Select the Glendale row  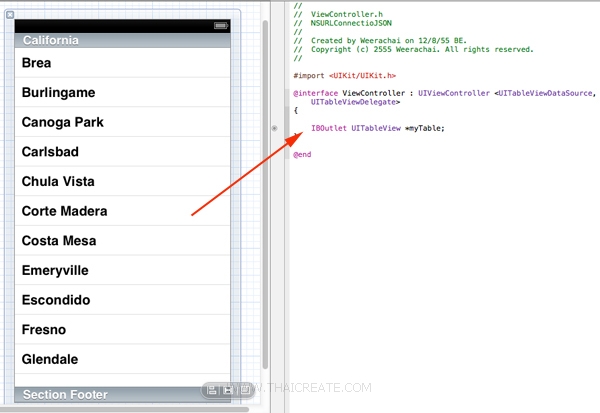tap(122, 359)
